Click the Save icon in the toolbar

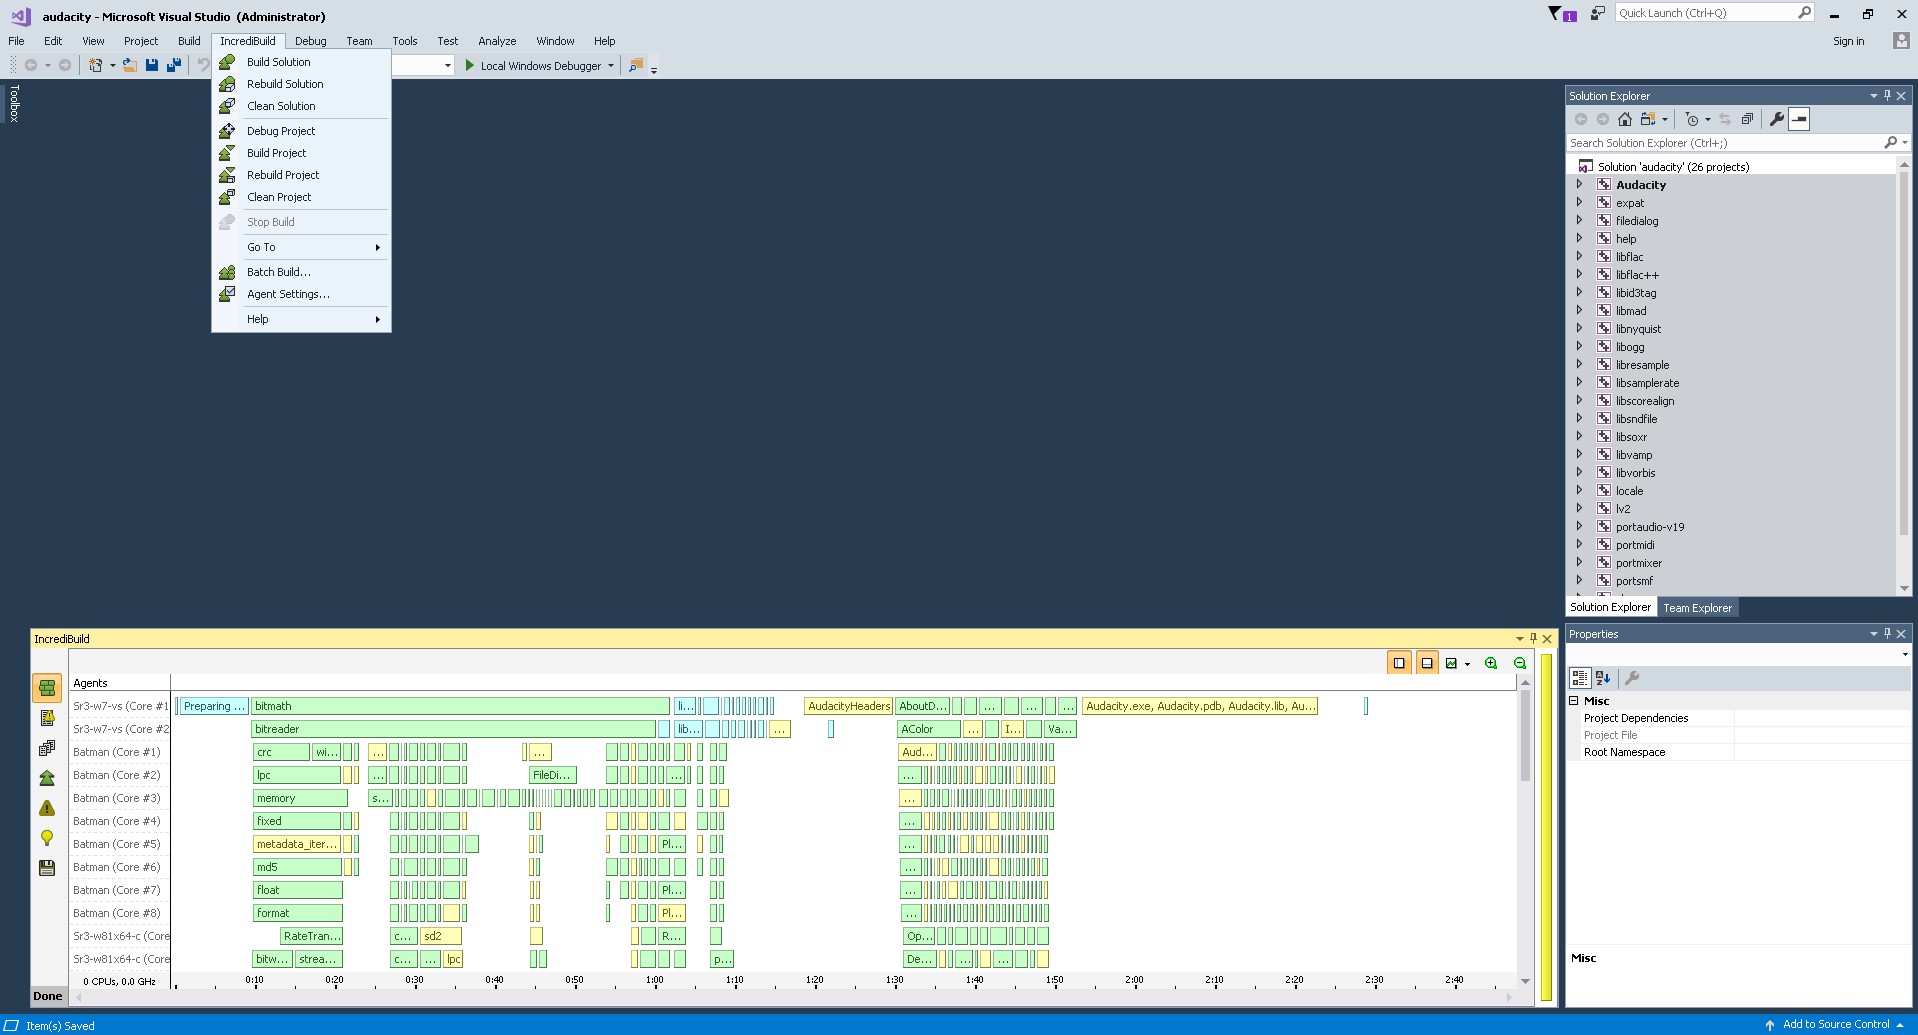152,65
